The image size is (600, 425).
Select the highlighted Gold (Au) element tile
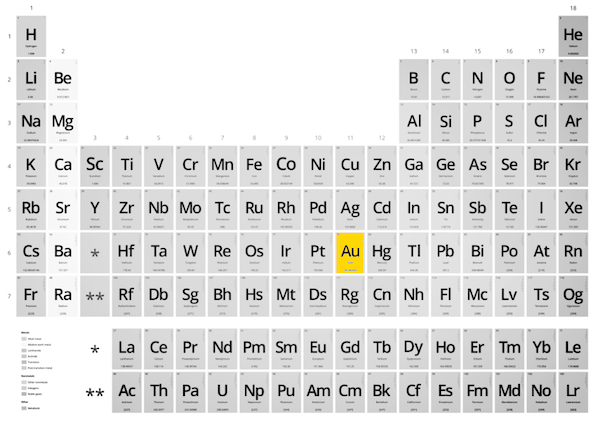(350, 254)
